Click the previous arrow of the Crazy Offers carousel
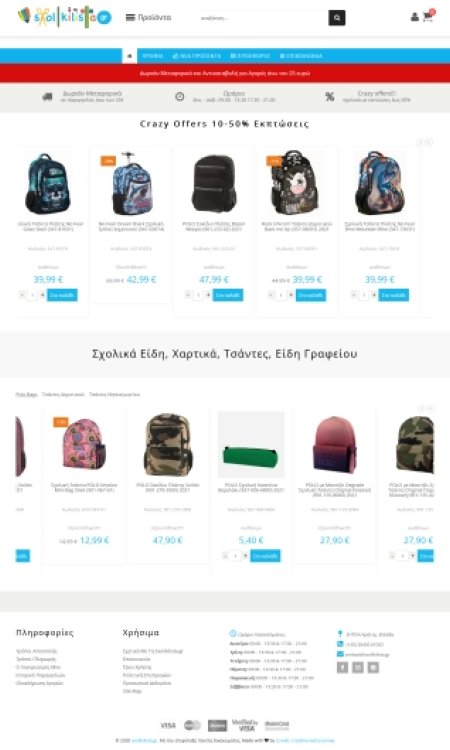This screenshot has width=450, height=750. pos(420,142)
